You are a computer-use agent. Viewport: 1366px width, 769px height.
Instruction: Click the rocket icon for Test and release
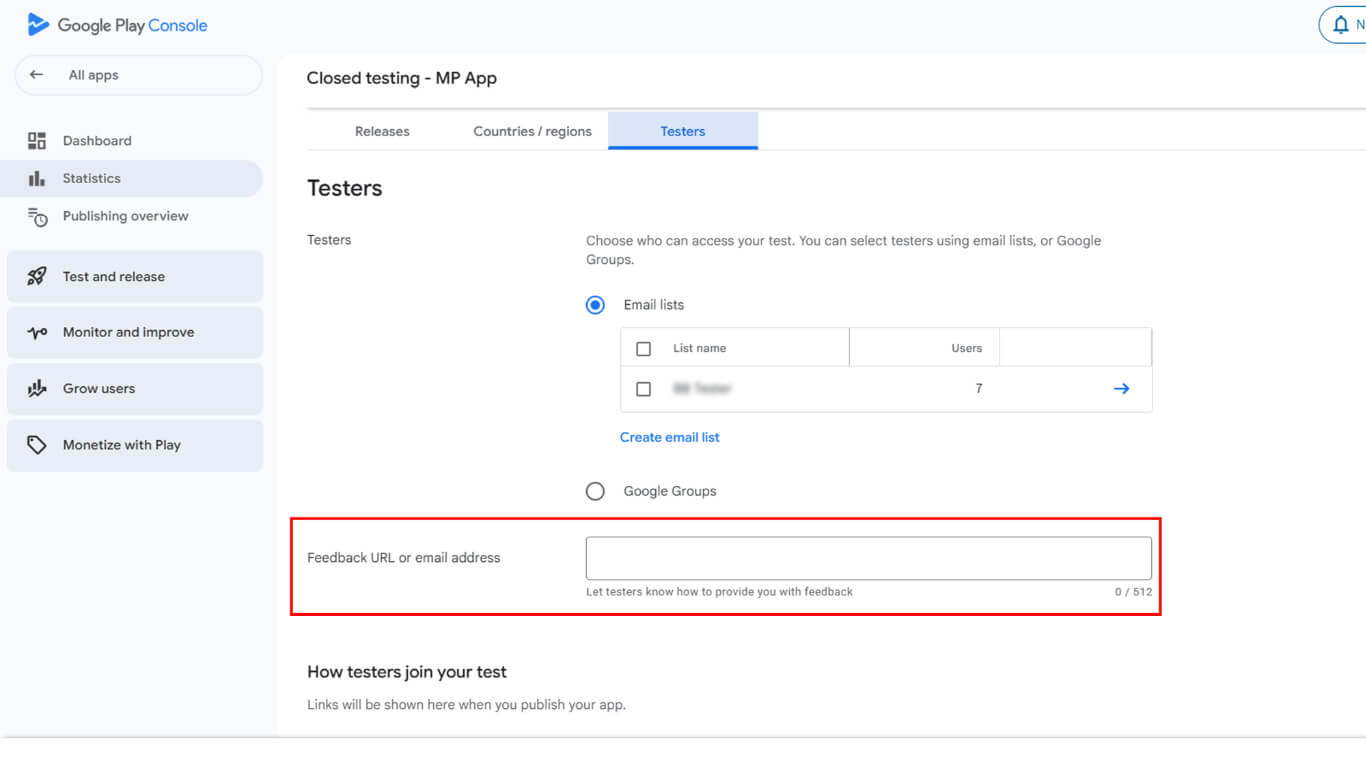point(37,277)
